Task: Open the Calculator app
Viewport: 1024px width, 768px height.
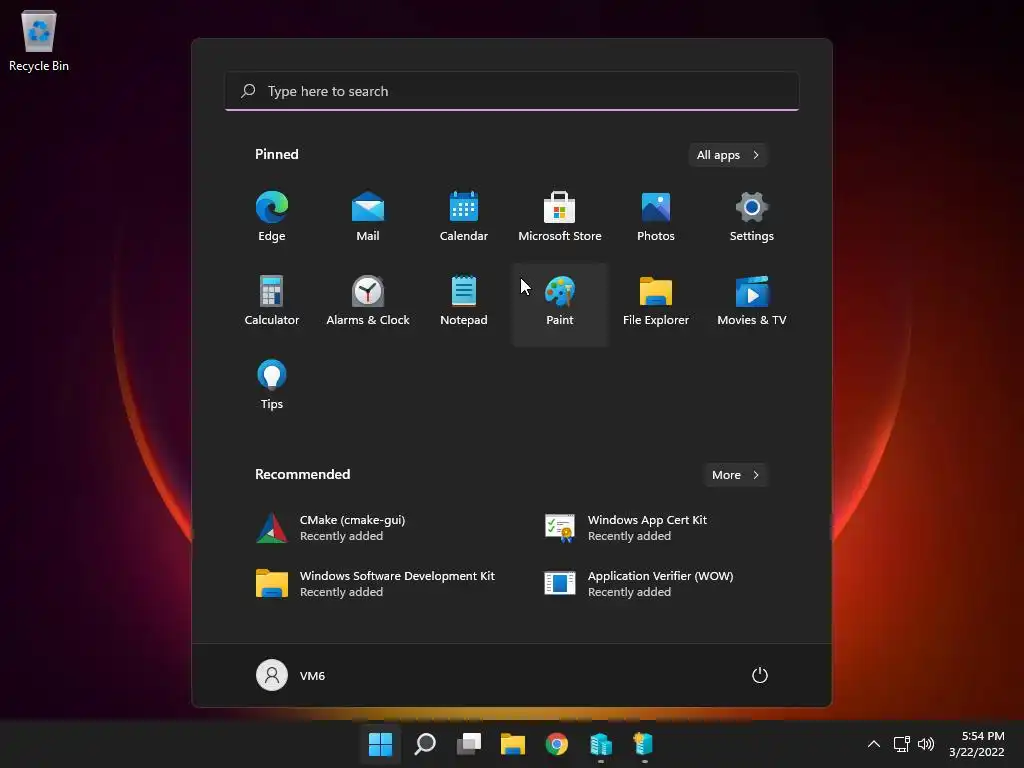Action: (272, 301)
